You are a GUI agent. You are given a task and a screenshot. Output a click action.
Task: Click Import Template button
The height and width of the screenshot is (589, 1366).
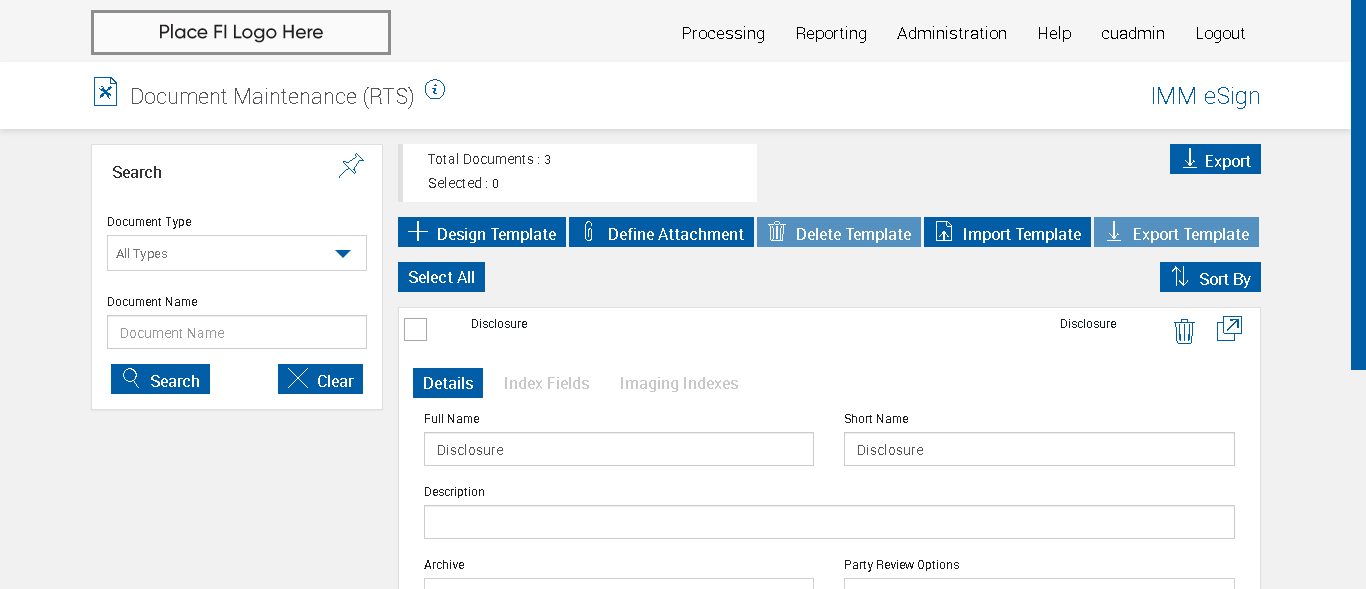point(1007,233)
